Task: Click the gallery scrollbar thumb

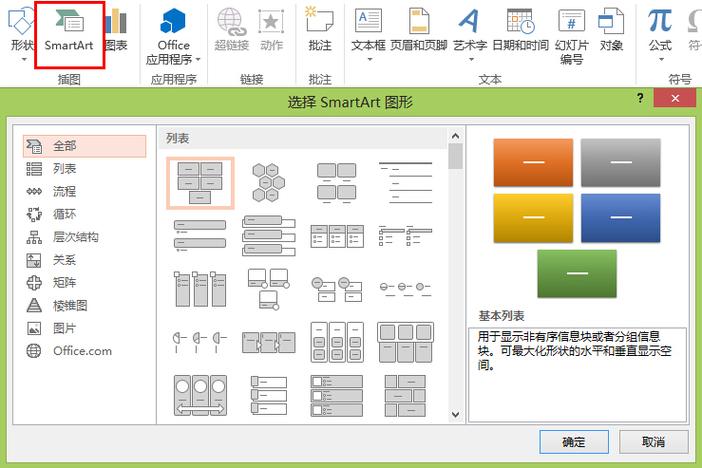Action: pos(455,156)
